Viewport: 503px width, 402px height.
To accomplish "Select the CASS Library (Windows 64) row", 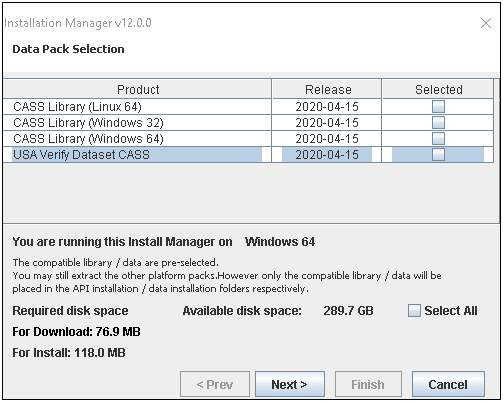I will pos(248,139).
